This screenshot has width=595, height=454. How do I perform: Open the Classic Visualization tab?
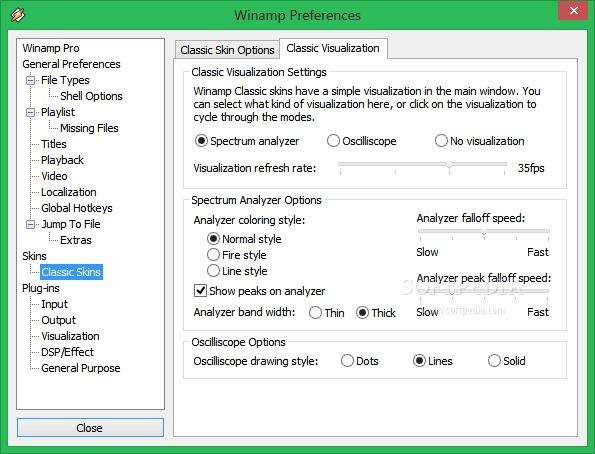pyautogui.click(x=333, y=48)
